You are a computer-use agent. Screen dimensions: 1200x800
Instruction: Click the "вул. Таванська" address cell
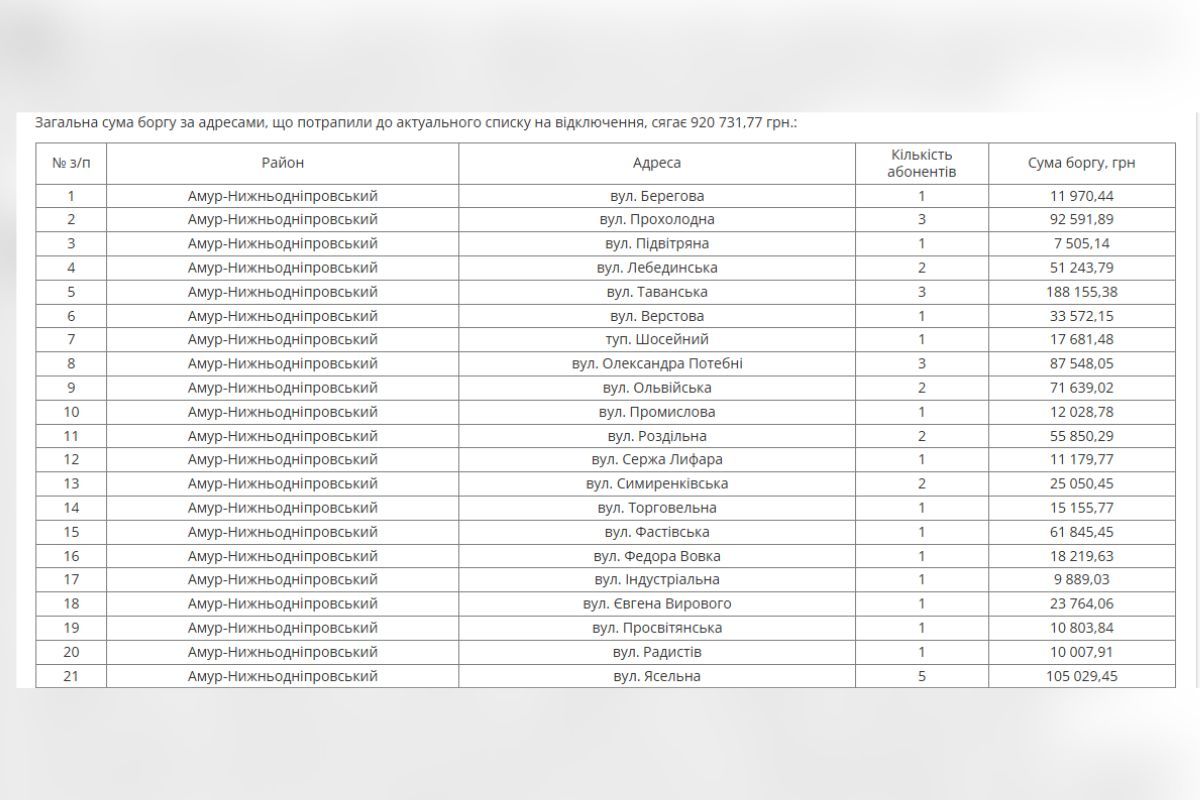point(656,292)
